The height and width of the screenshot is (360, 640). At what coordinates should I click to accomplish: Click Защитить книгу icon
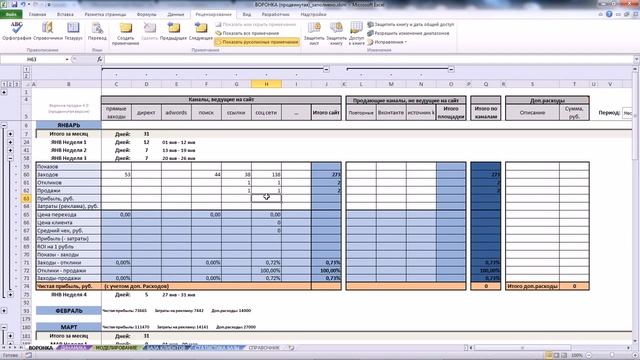[336, 33]
